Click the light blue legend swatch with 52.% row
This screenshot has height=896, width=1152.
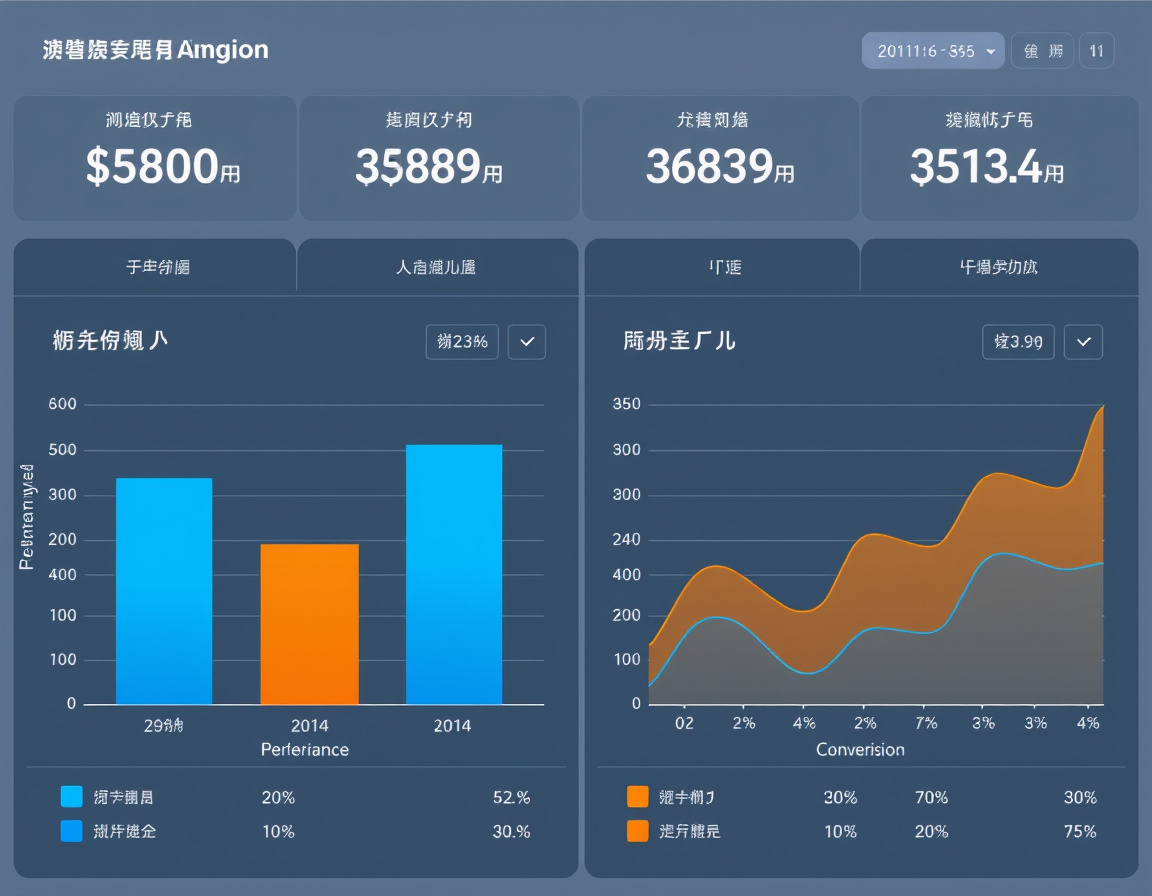[71, 797]
